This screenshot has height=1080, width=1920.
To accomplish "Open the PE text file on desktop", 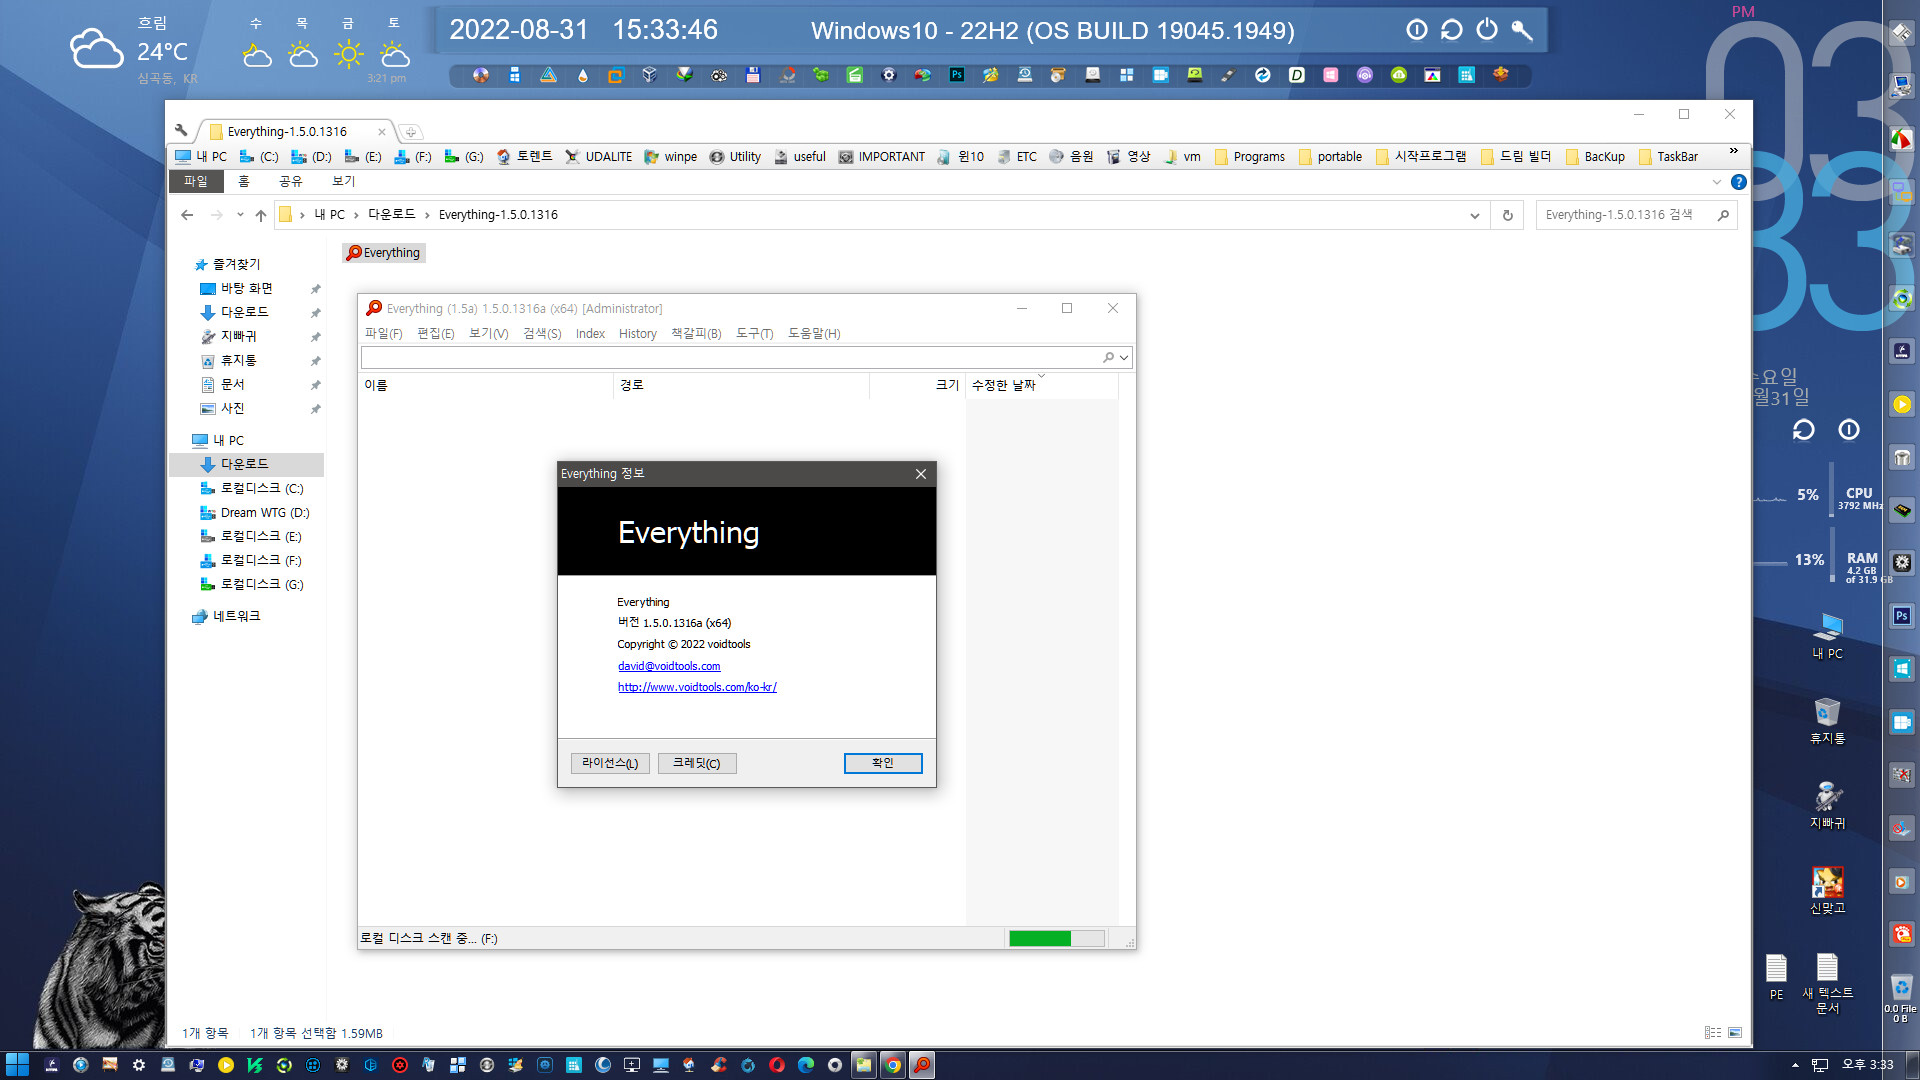I will pos(1776,976).
